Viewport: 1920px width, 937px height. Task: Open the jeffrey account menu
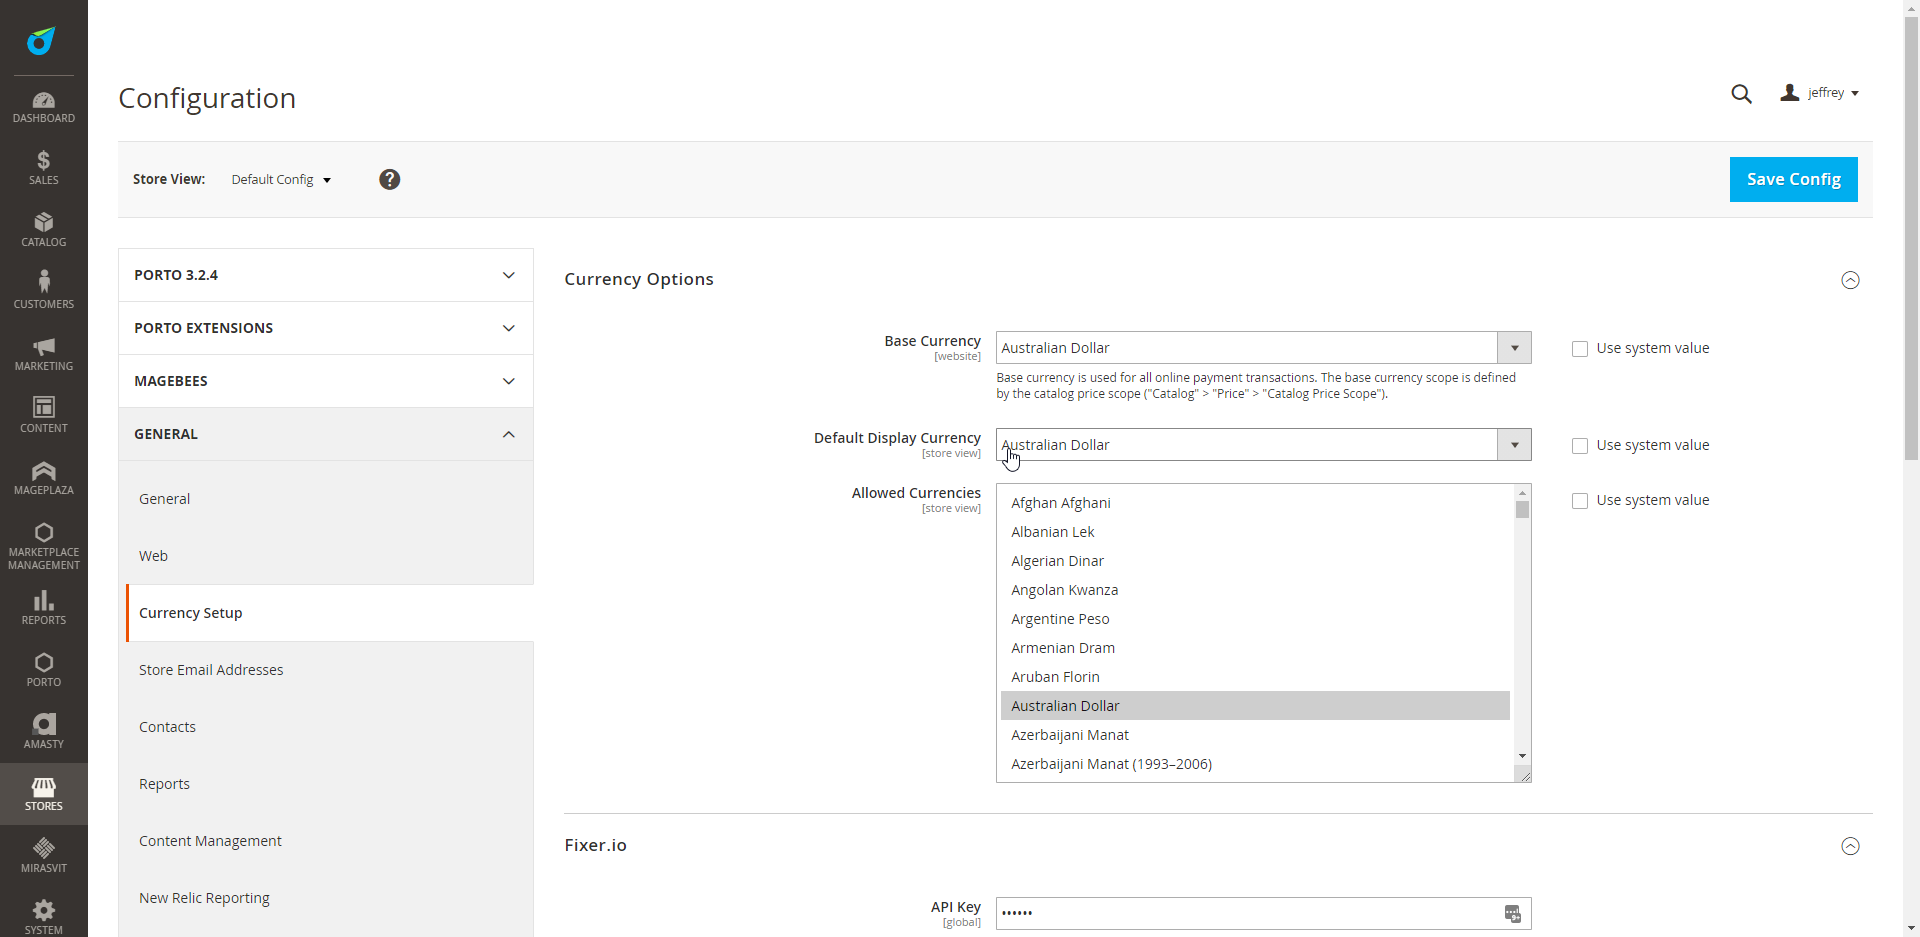point(1820,93)
